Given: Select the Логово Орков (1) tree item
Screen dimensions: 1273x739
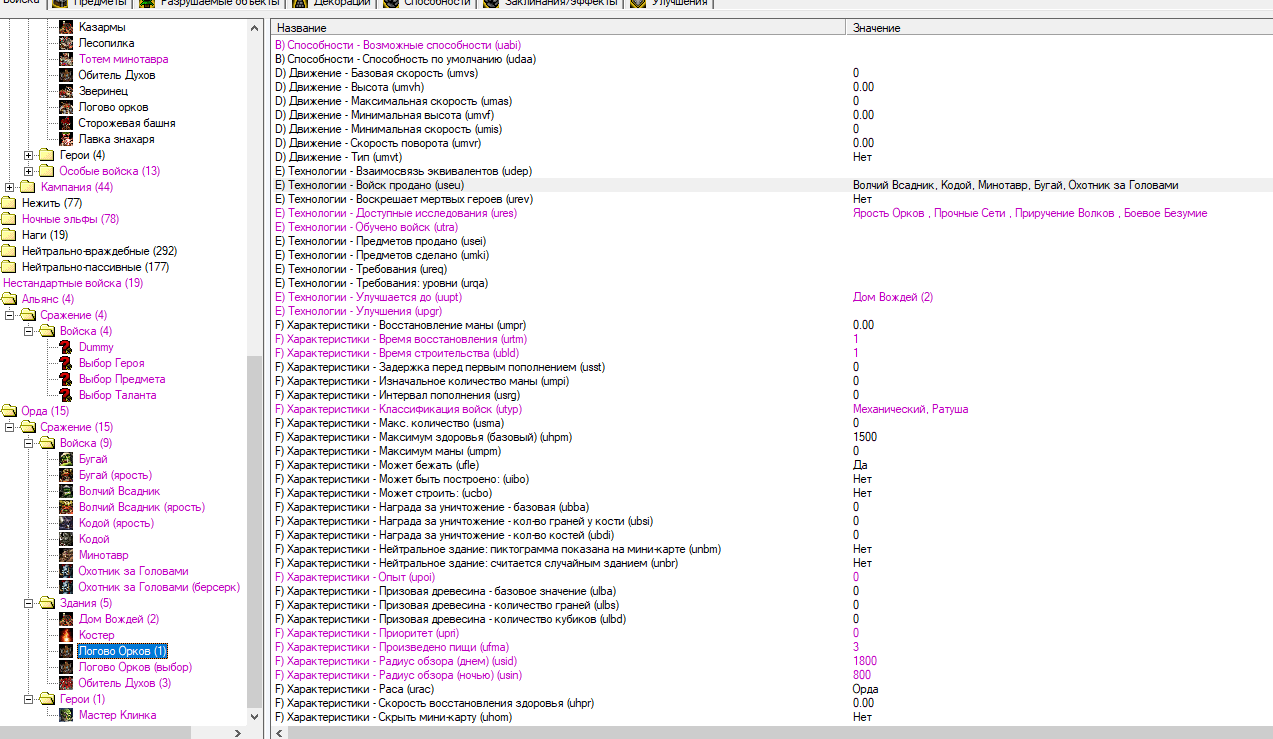Looking at the screenshot, I should 122,651.
